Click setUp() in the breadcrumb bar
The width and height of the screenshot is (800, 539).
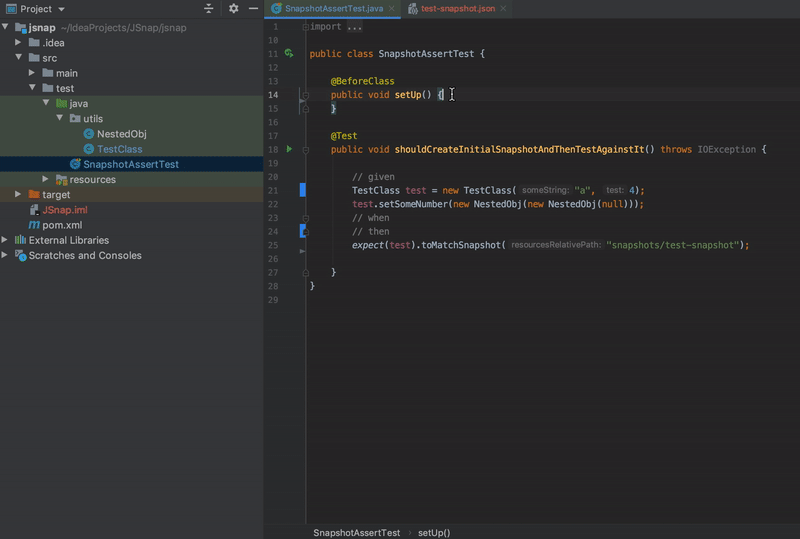pos(434,532)
